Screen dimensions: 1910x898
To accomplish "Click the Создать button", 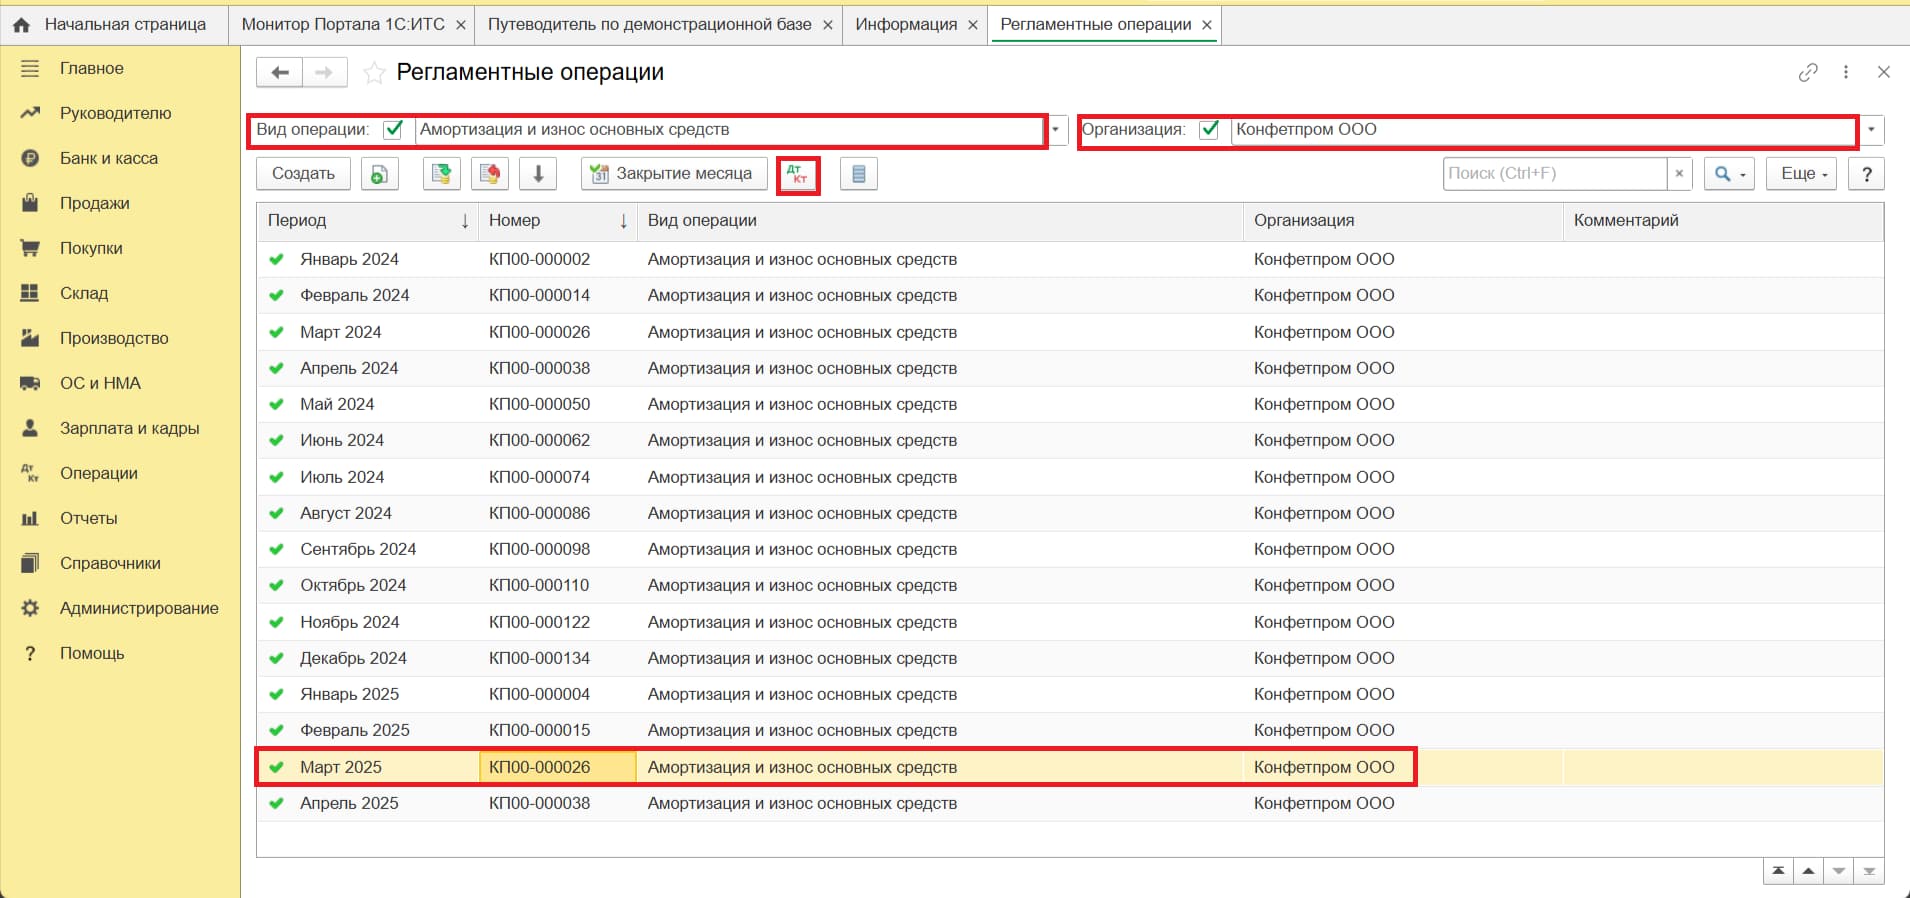I will pyautogui.click(x=303, y=174).
